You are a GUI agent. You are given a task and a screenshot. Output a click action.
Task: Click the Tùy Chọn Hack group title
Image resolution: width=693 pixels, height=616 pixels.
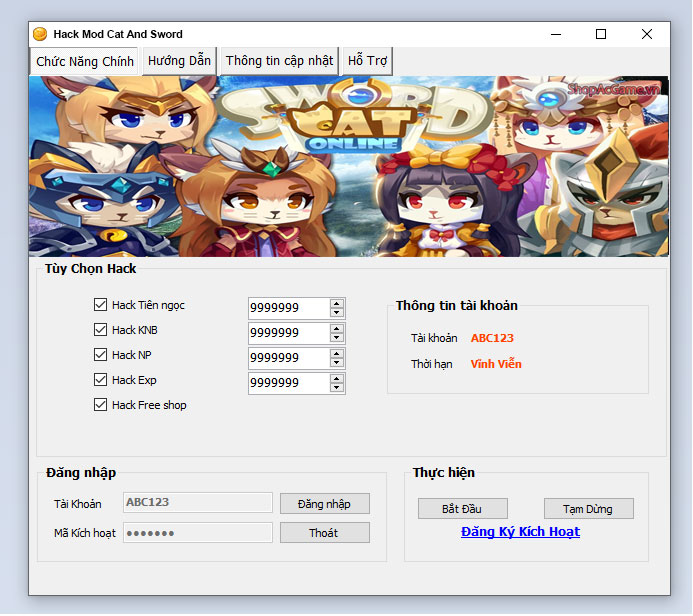(x=91, y=269)
